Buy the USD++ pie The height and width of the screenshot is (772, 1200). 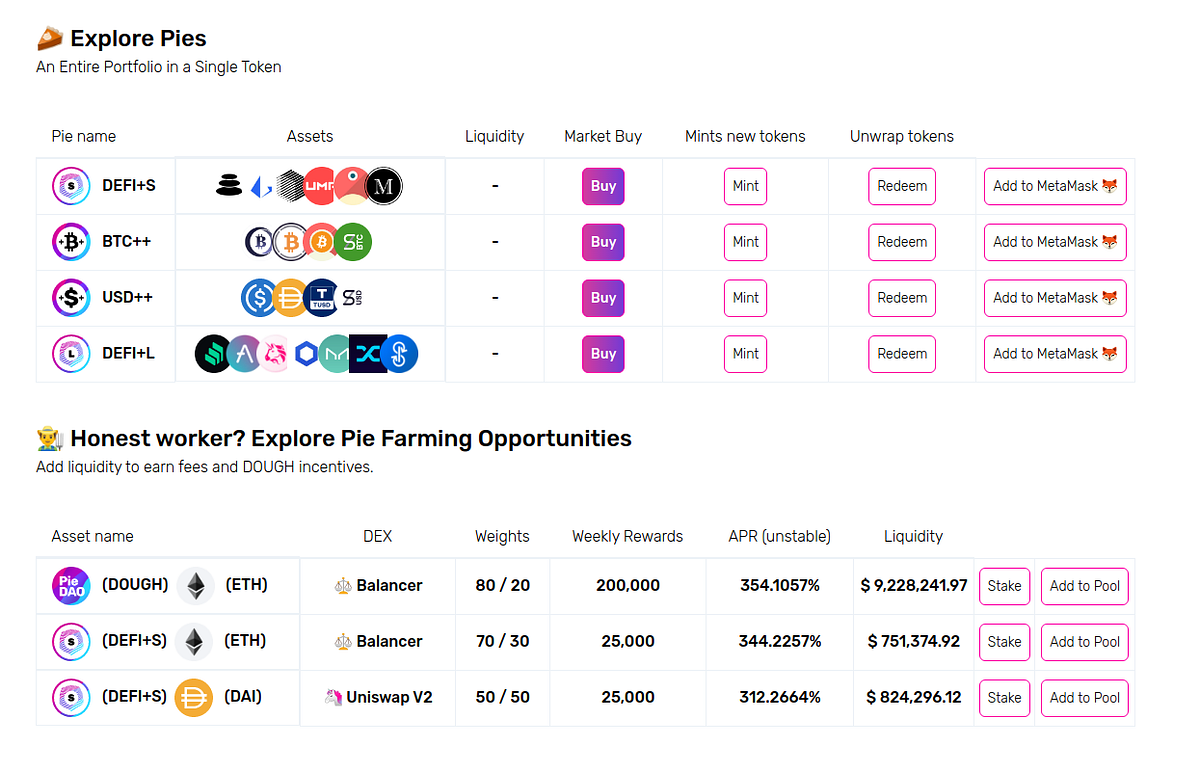(603, 298)
